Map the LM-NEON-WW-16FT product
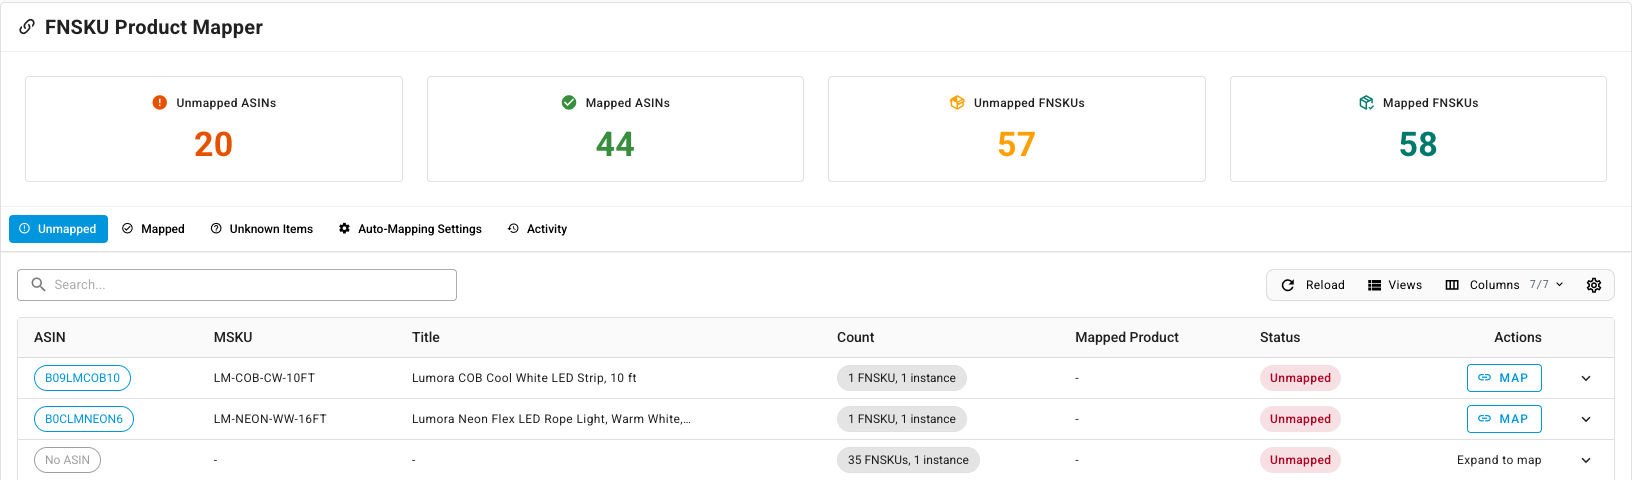The height and width of the screenshot is (480, 1632). [1504, 419]
